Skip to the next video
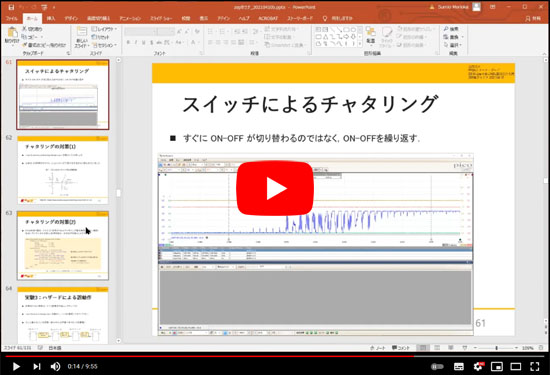 pyautogui.click(x=36, y=366)
